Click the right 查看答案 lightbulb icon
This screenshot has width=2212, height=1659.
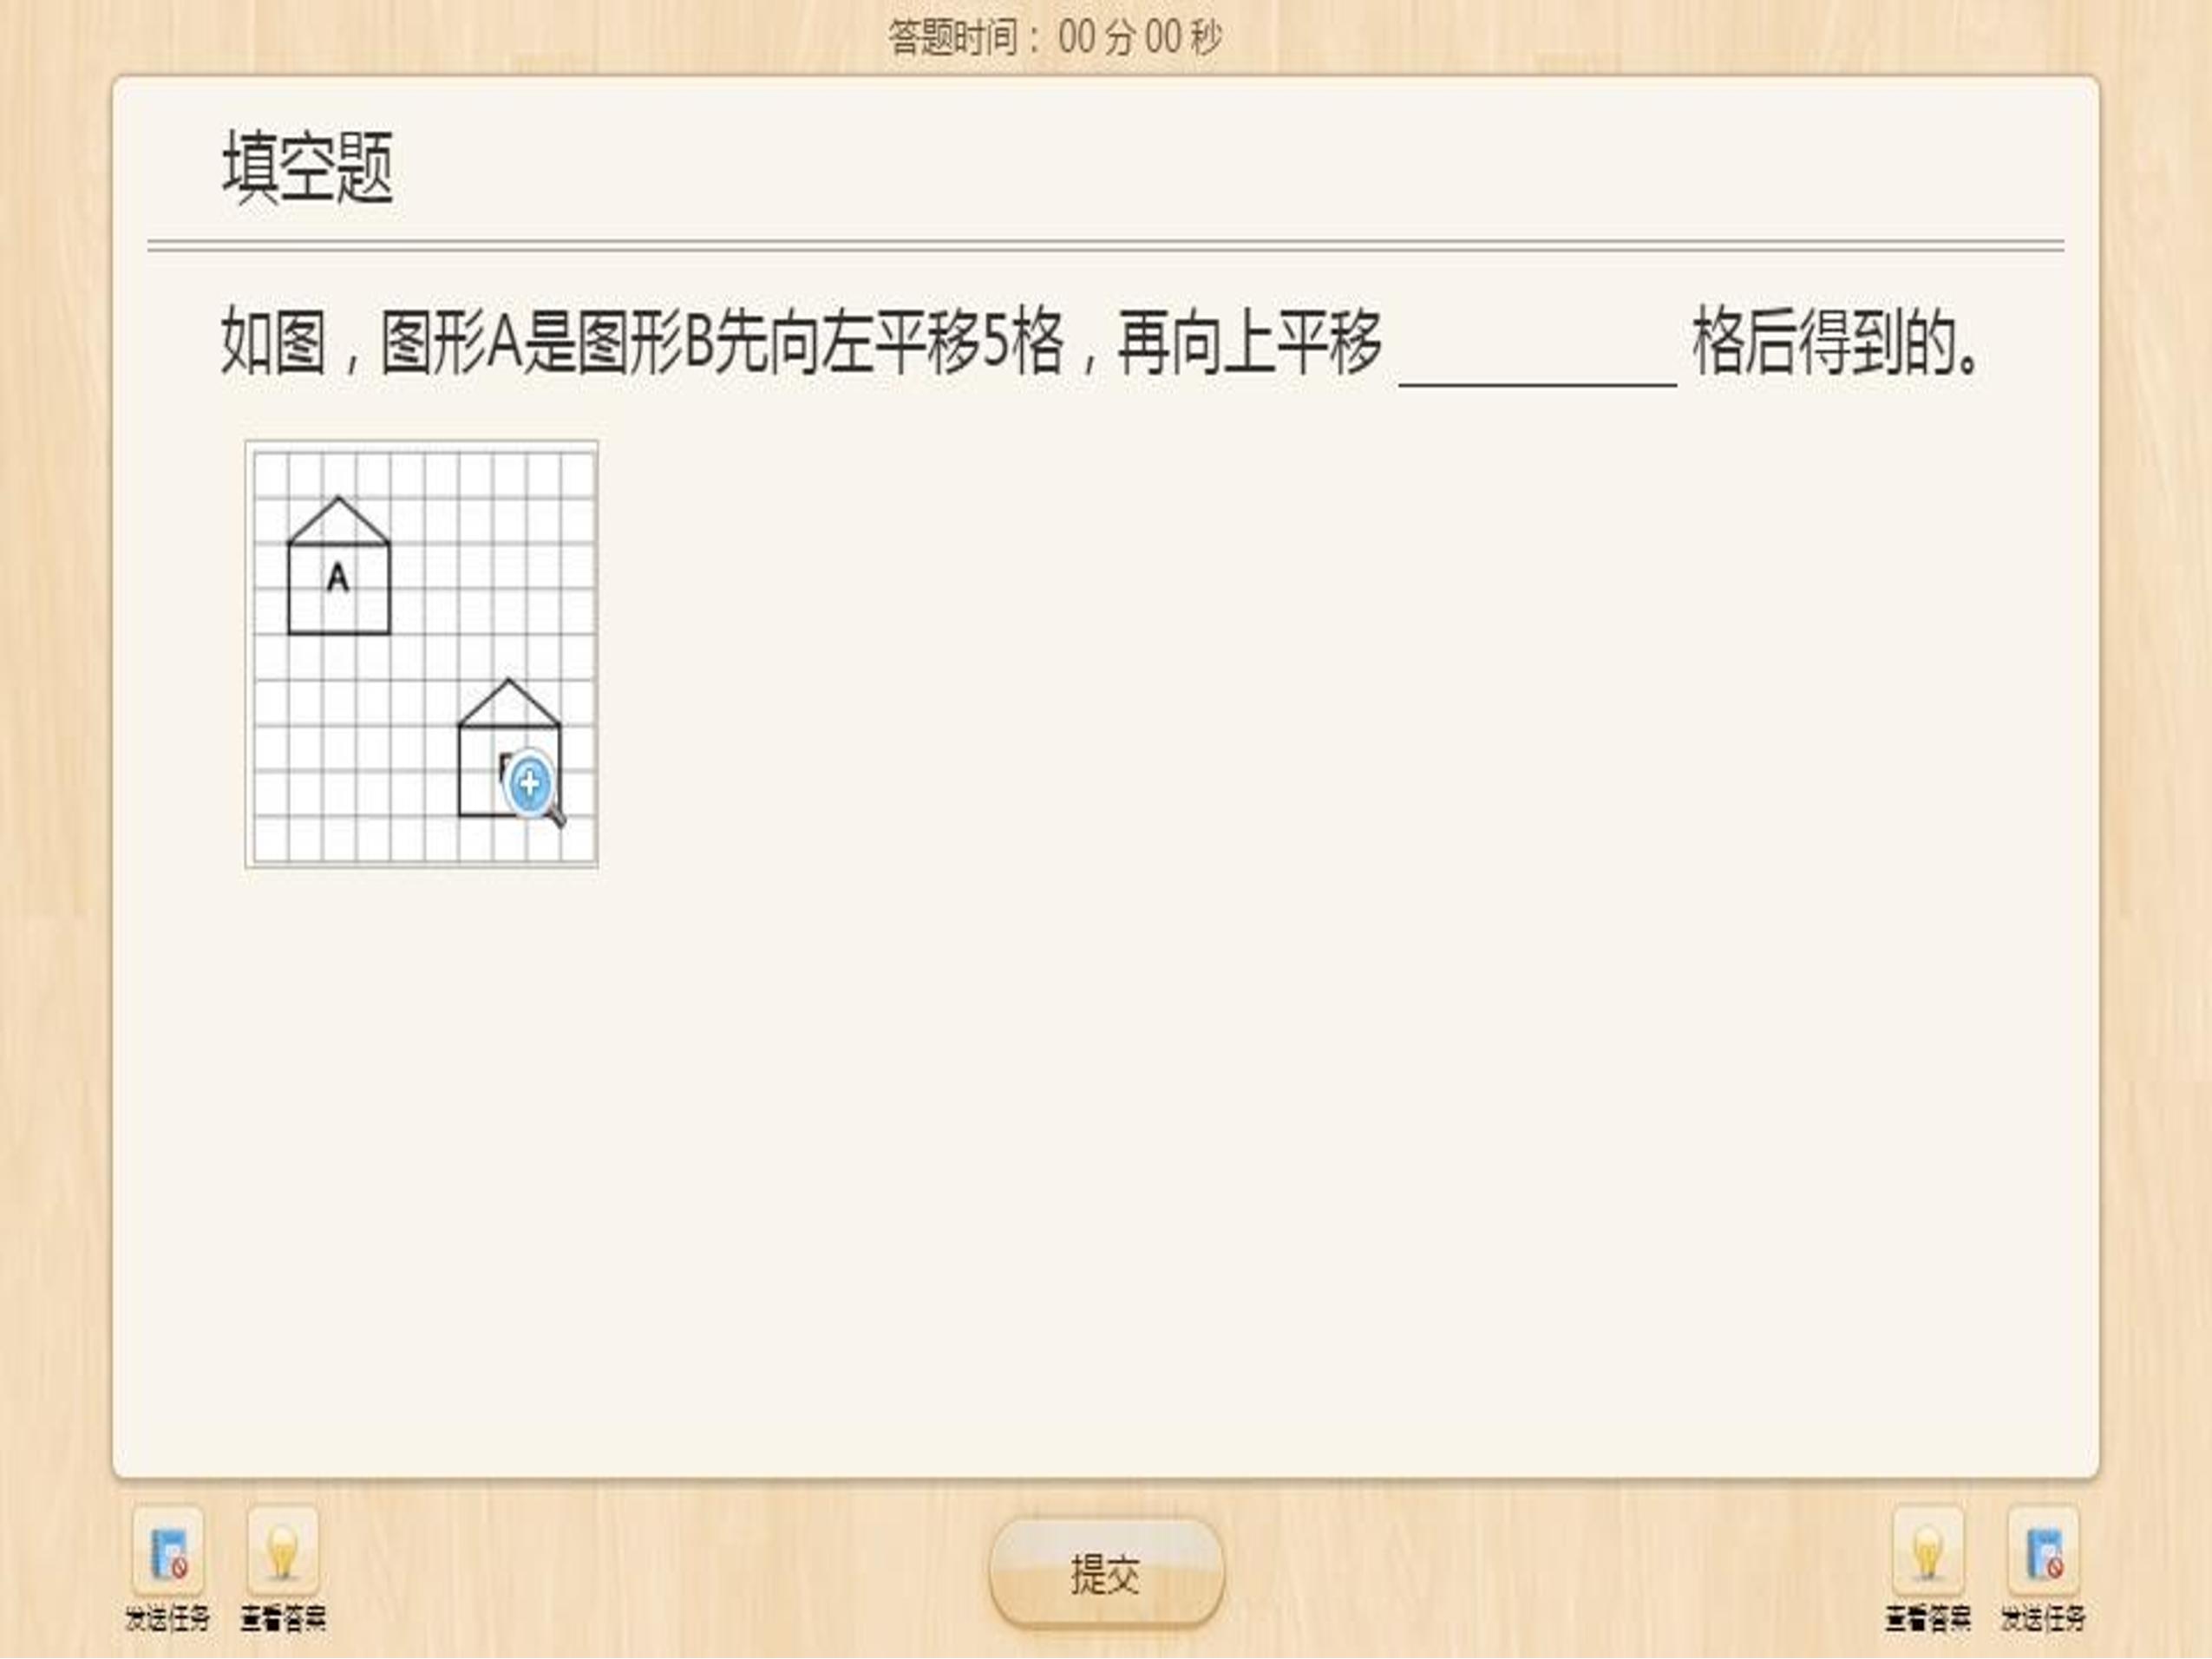click(x=1928, y=1551)
